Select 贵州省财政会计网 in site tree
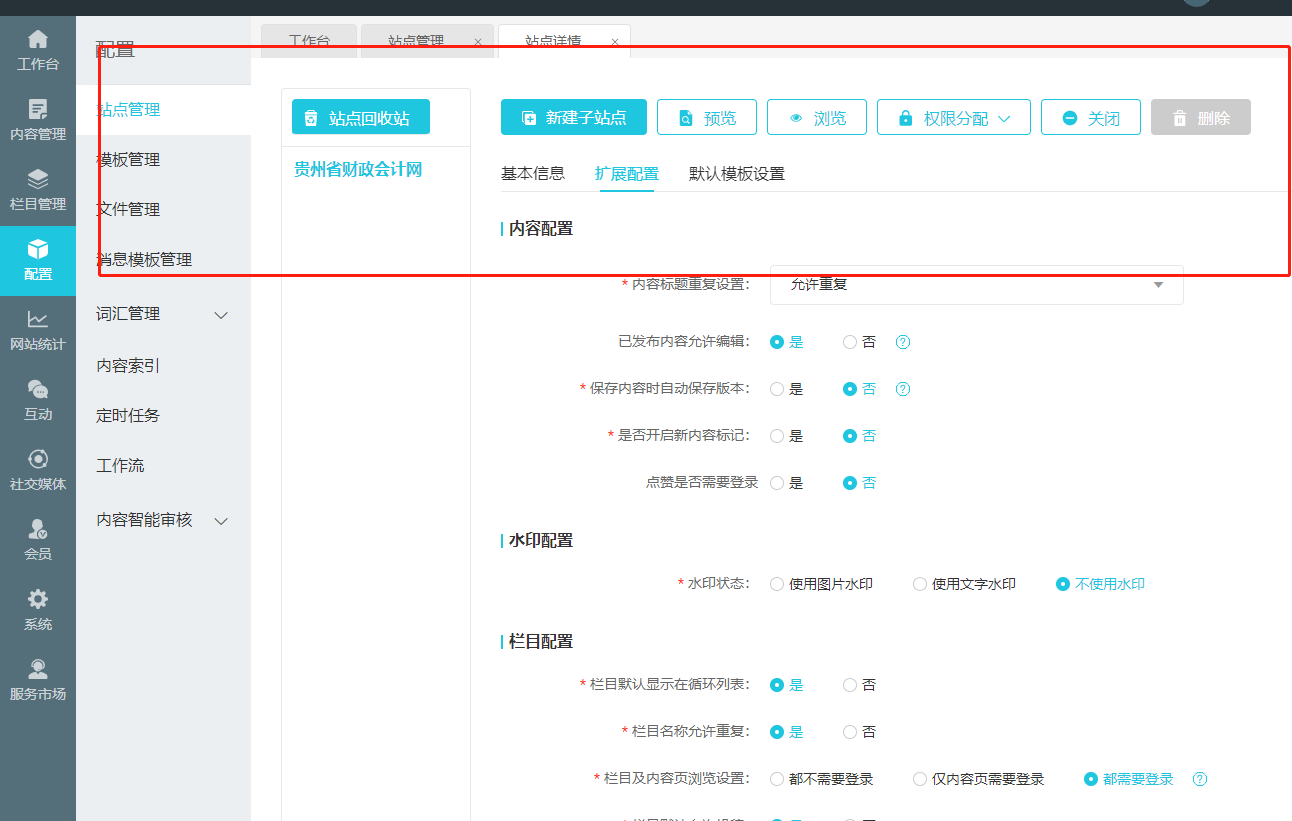The width and height of the screenshot is (1292, 821). [x=358, y=170]
